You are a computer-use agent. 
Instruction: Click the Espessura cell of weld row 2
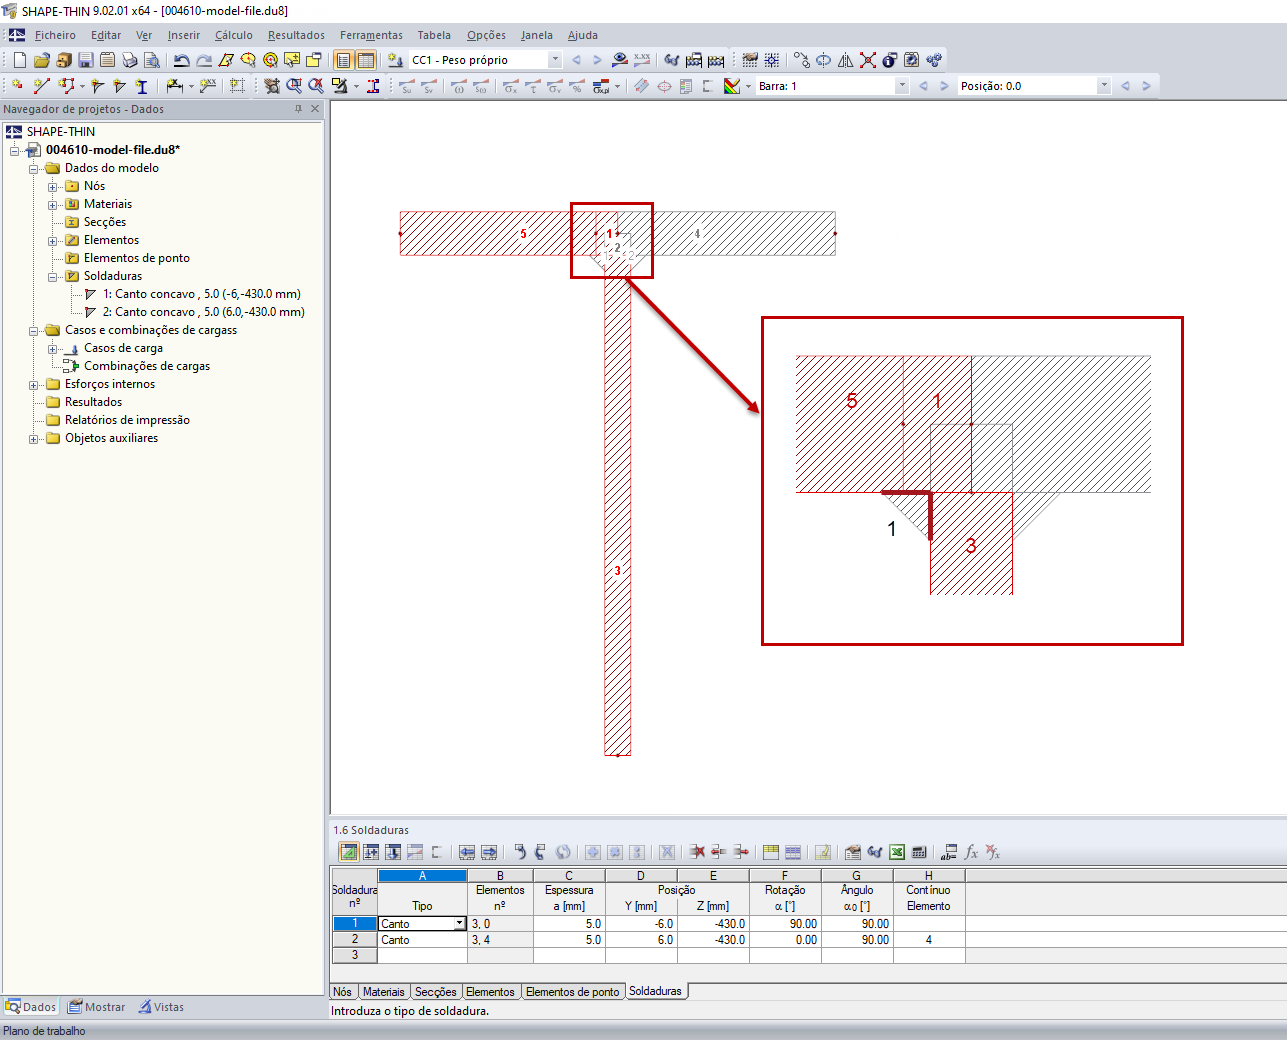(x=569, y=940)
